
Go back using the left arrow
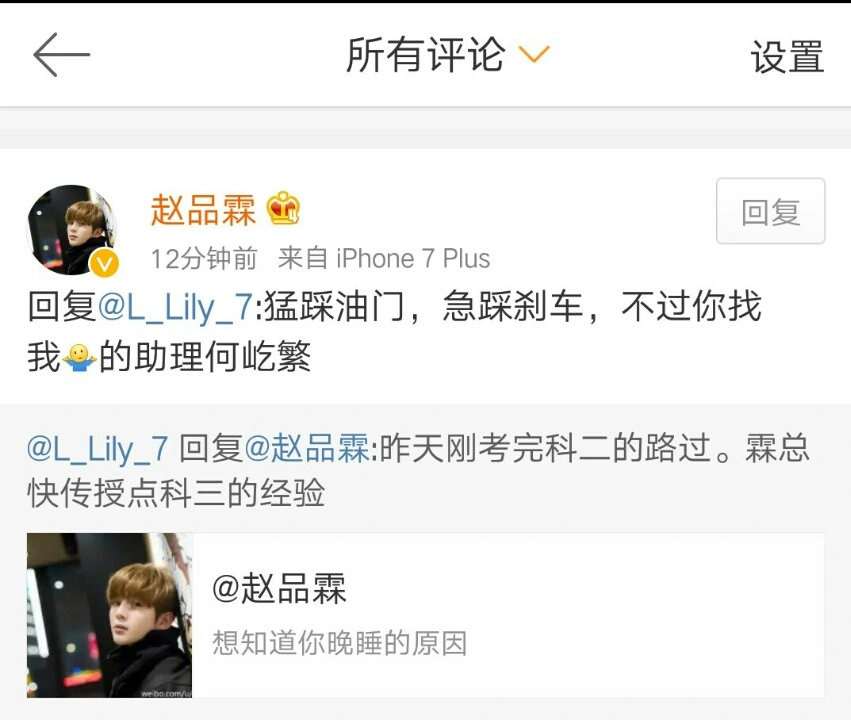(x=61, y=55)
